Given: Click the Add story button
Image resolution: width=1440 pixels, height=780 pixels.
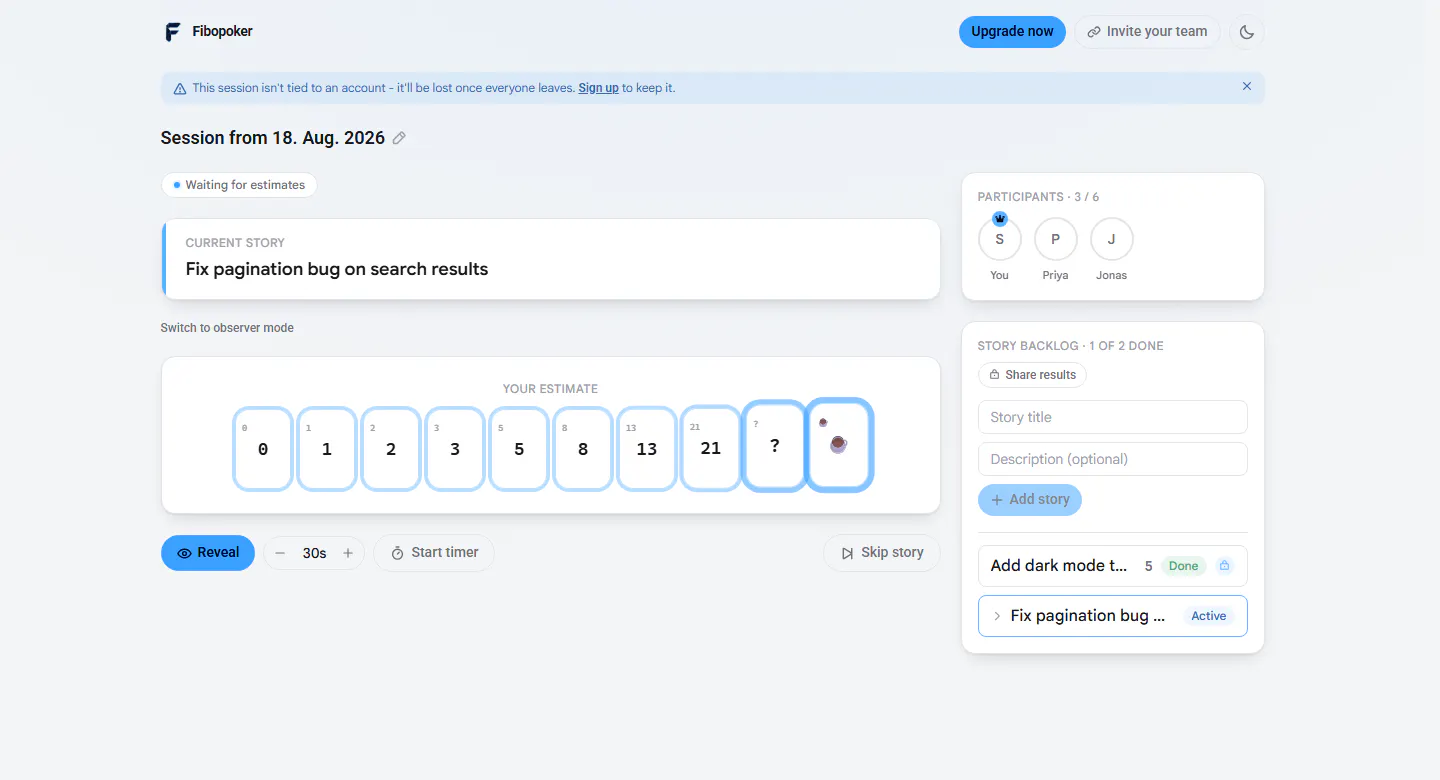Looking at the screenshot, I should click(1030, 499).
